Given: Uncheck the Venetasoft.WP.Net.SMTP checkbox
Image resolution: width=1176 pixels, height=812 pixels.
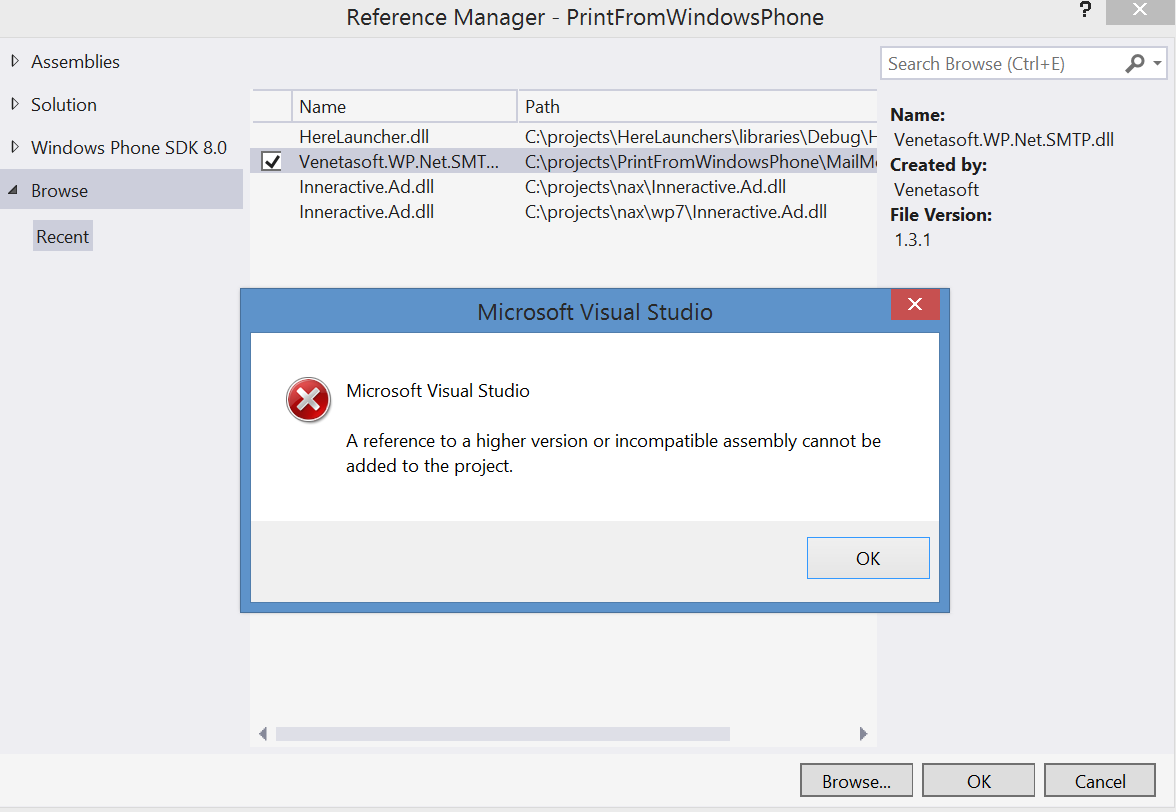Looking at the screenshot, I should pos(271,161).
